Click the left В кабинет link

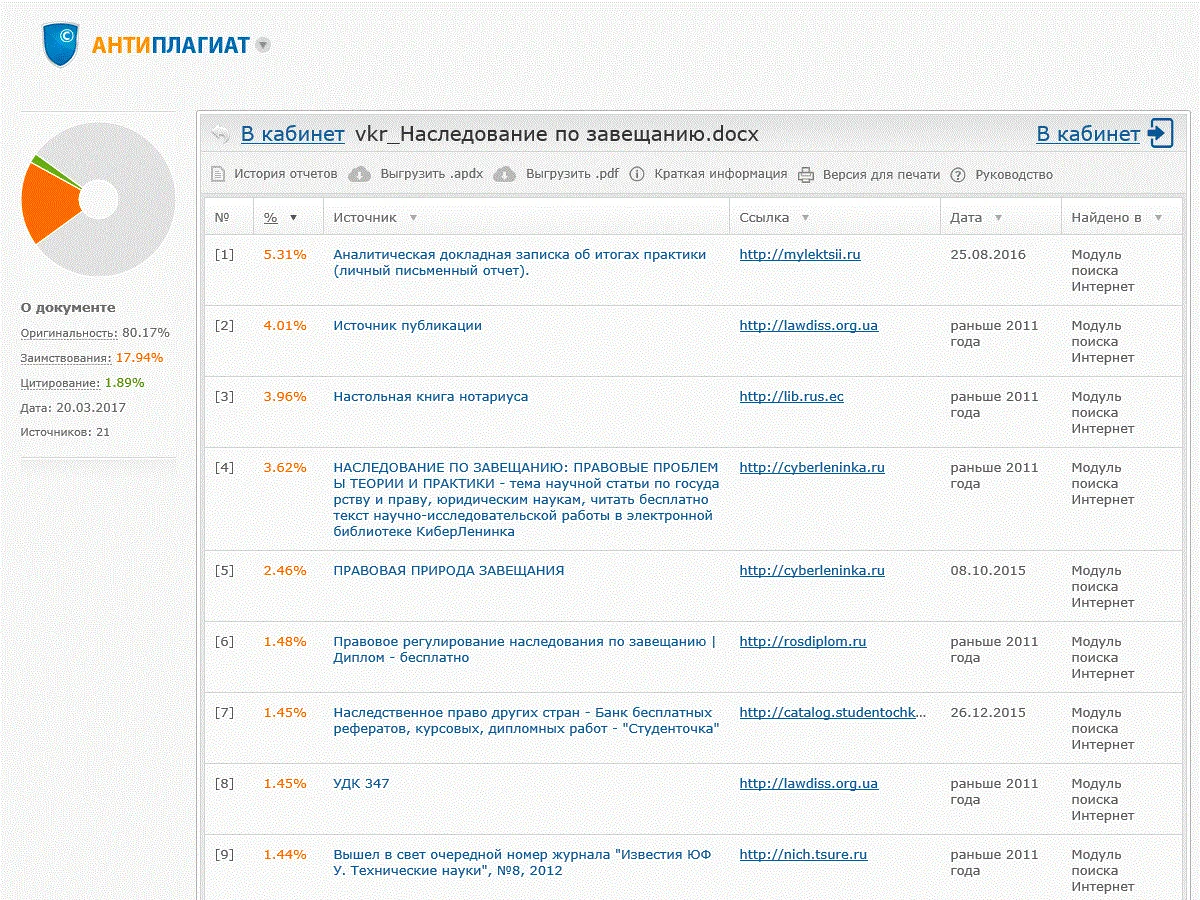(292, 134)
